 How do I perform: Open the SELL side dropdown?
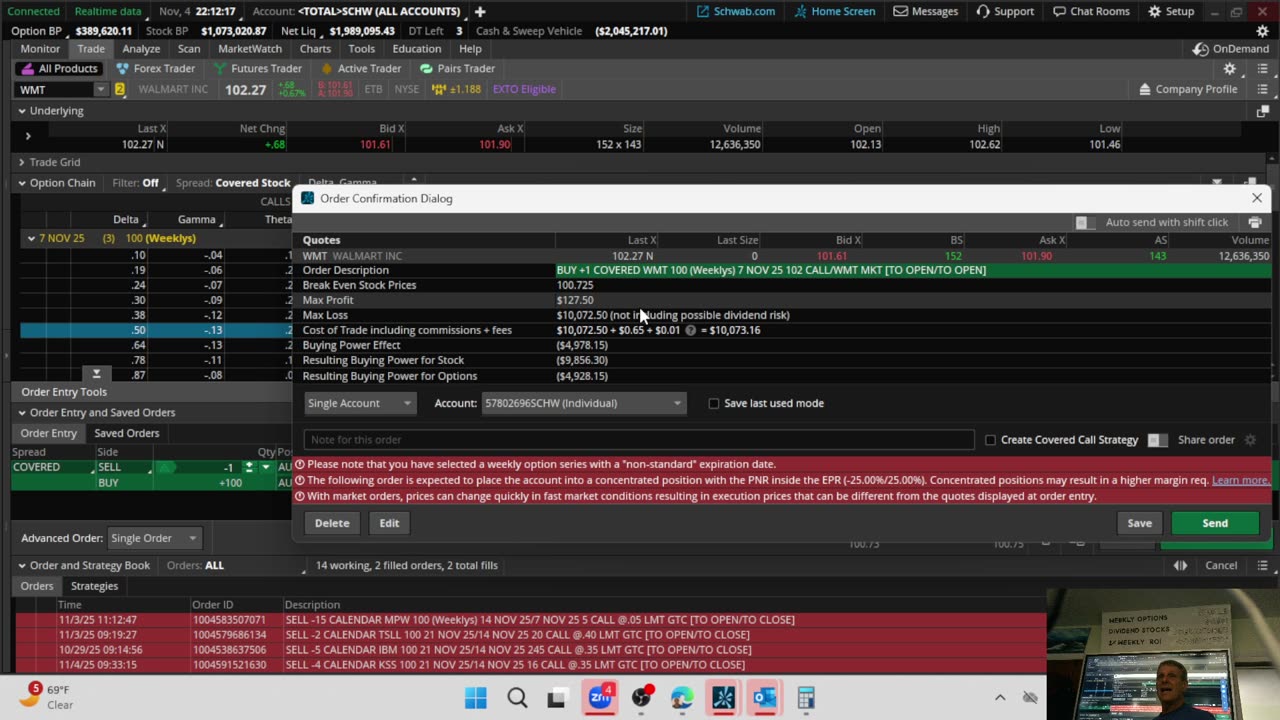pyautogui.click(x=125, y=467)
